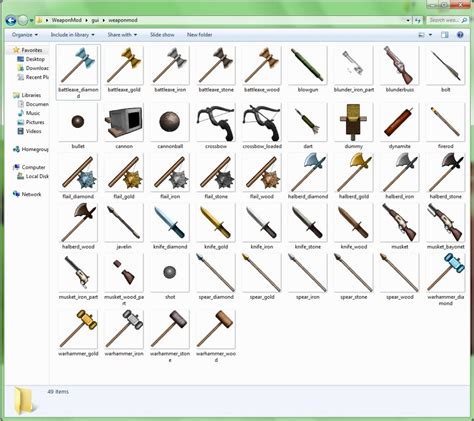Open the recent pages dropdown arrow
Image resolution: width=474 pixels, height=421 pixels.
click(x=31, y=20)
